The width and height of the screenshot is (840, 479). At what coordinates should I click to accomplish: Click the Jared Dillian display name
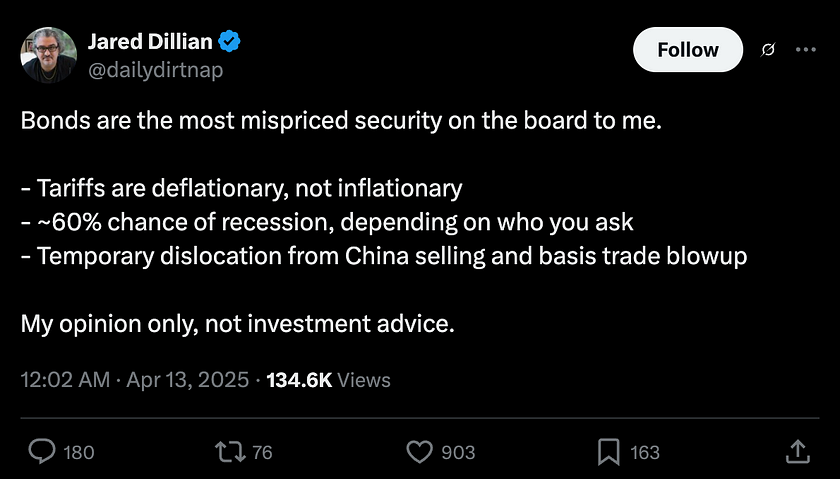(x=150, y=41)
